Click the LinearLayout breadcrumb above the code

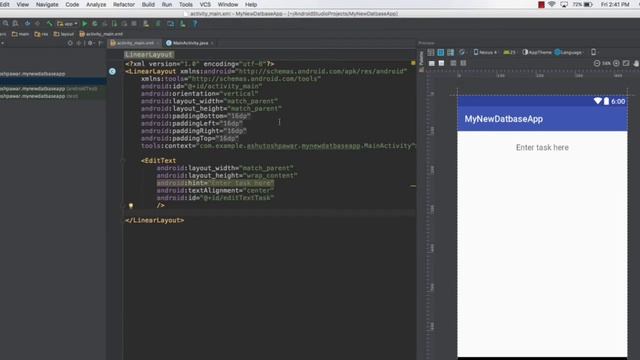pyautogui.click(x=149, y=54)
